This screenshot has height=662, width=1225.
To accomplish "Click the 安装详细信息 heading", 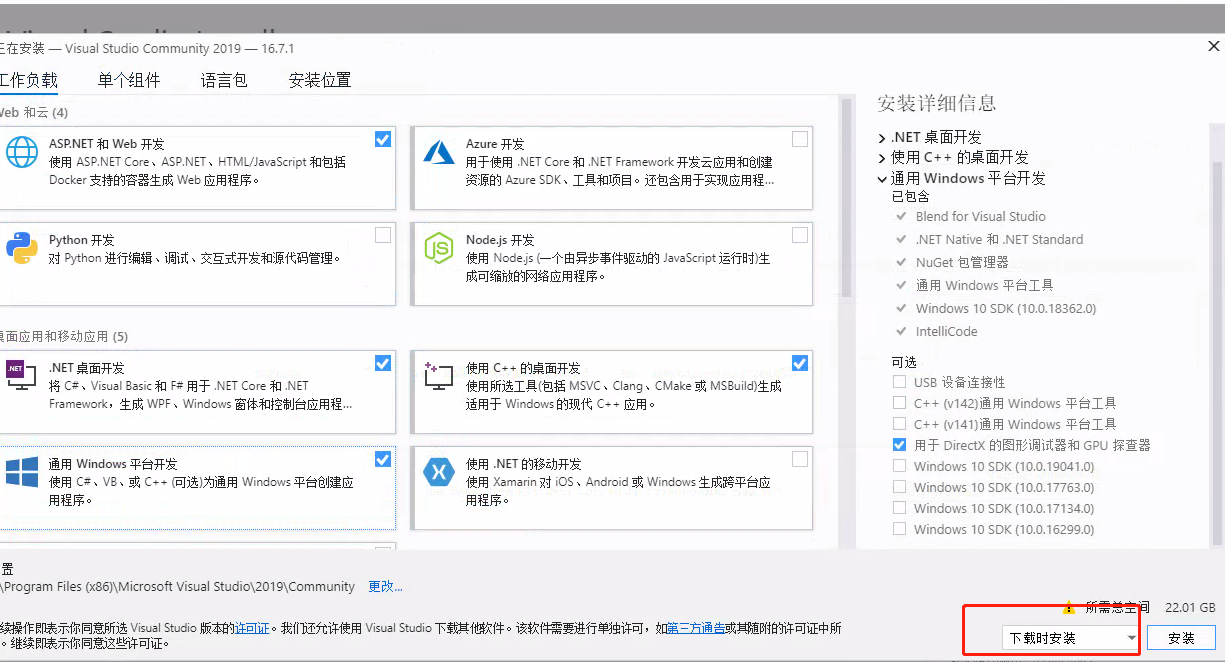I will [936, 103].
